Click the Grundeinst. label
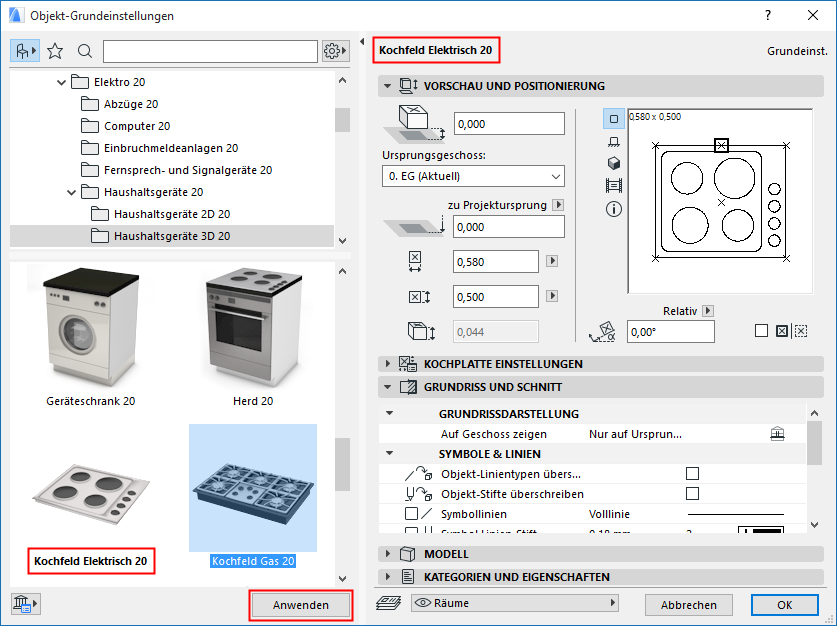The width and height of the screenshot is (837, 626). [x=797, y=51]
